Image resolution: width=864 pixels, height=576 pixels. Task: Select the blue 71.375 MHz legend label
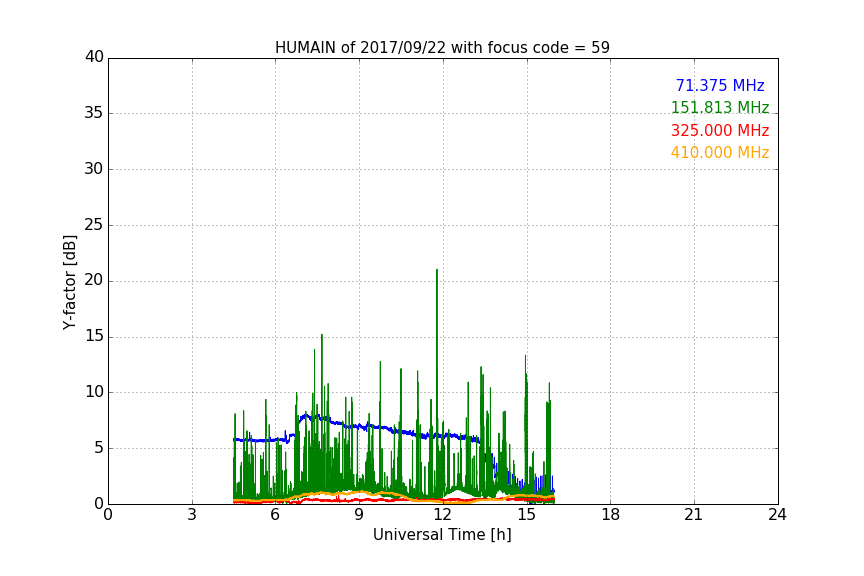[720, 85]
